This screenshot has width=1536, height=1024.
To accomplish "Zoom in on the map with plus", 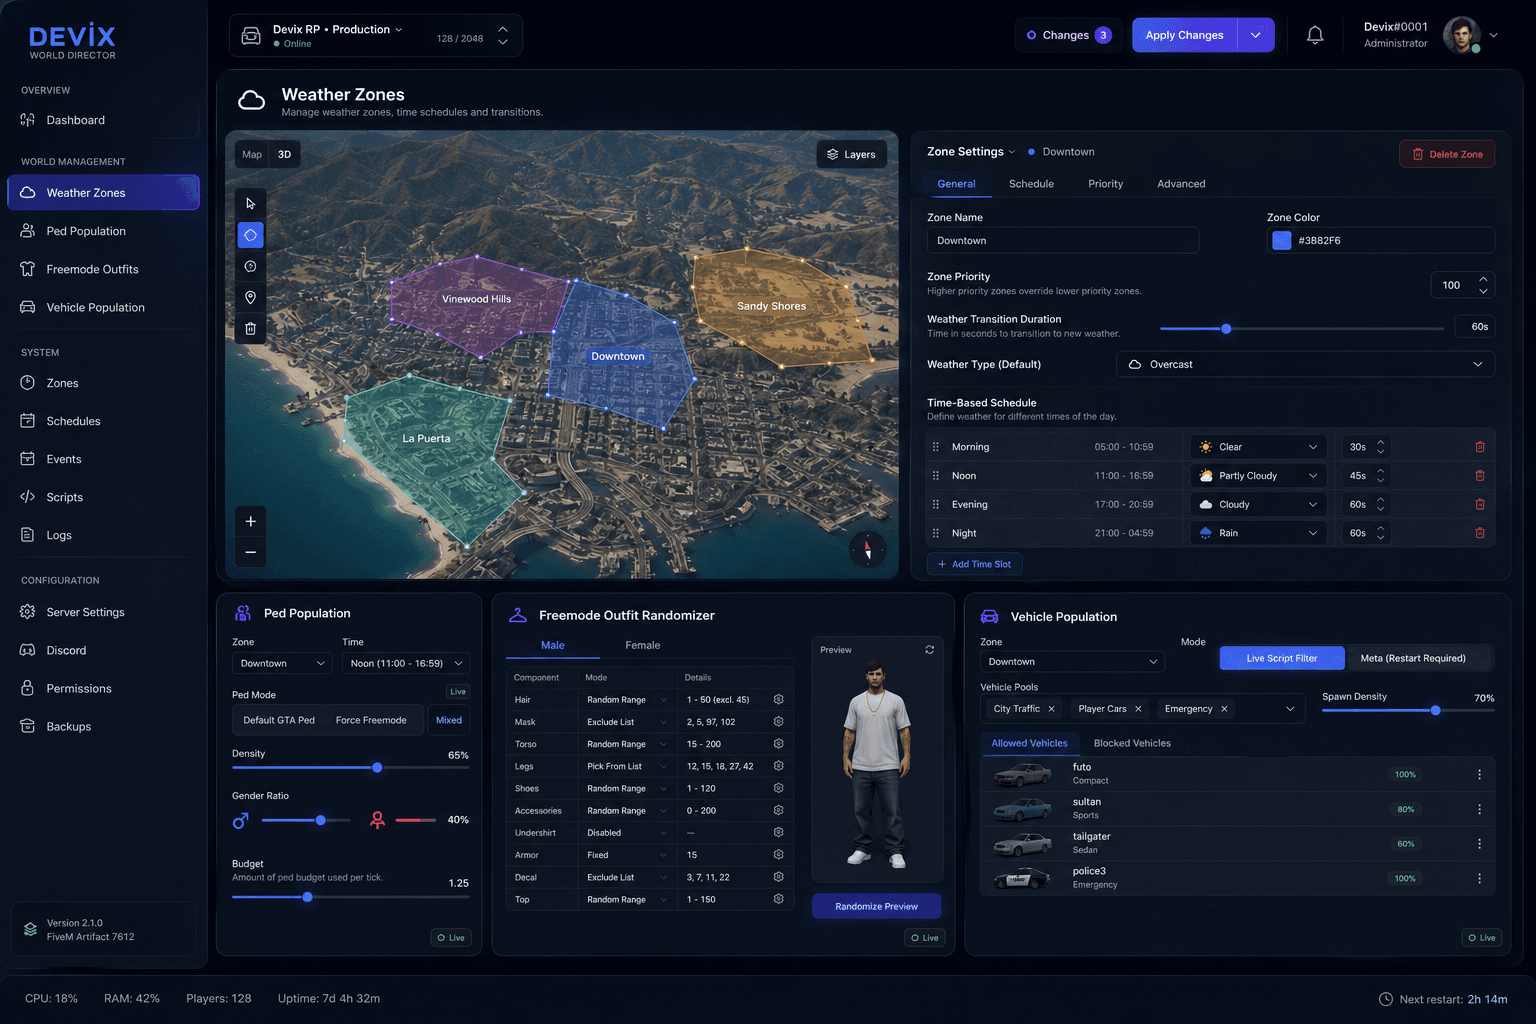I will [x=251, y=521].
